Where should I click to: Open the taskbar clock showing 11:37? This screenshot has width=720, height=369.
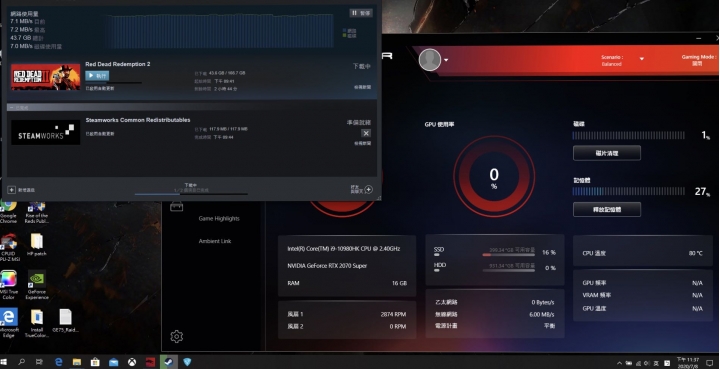687,363
